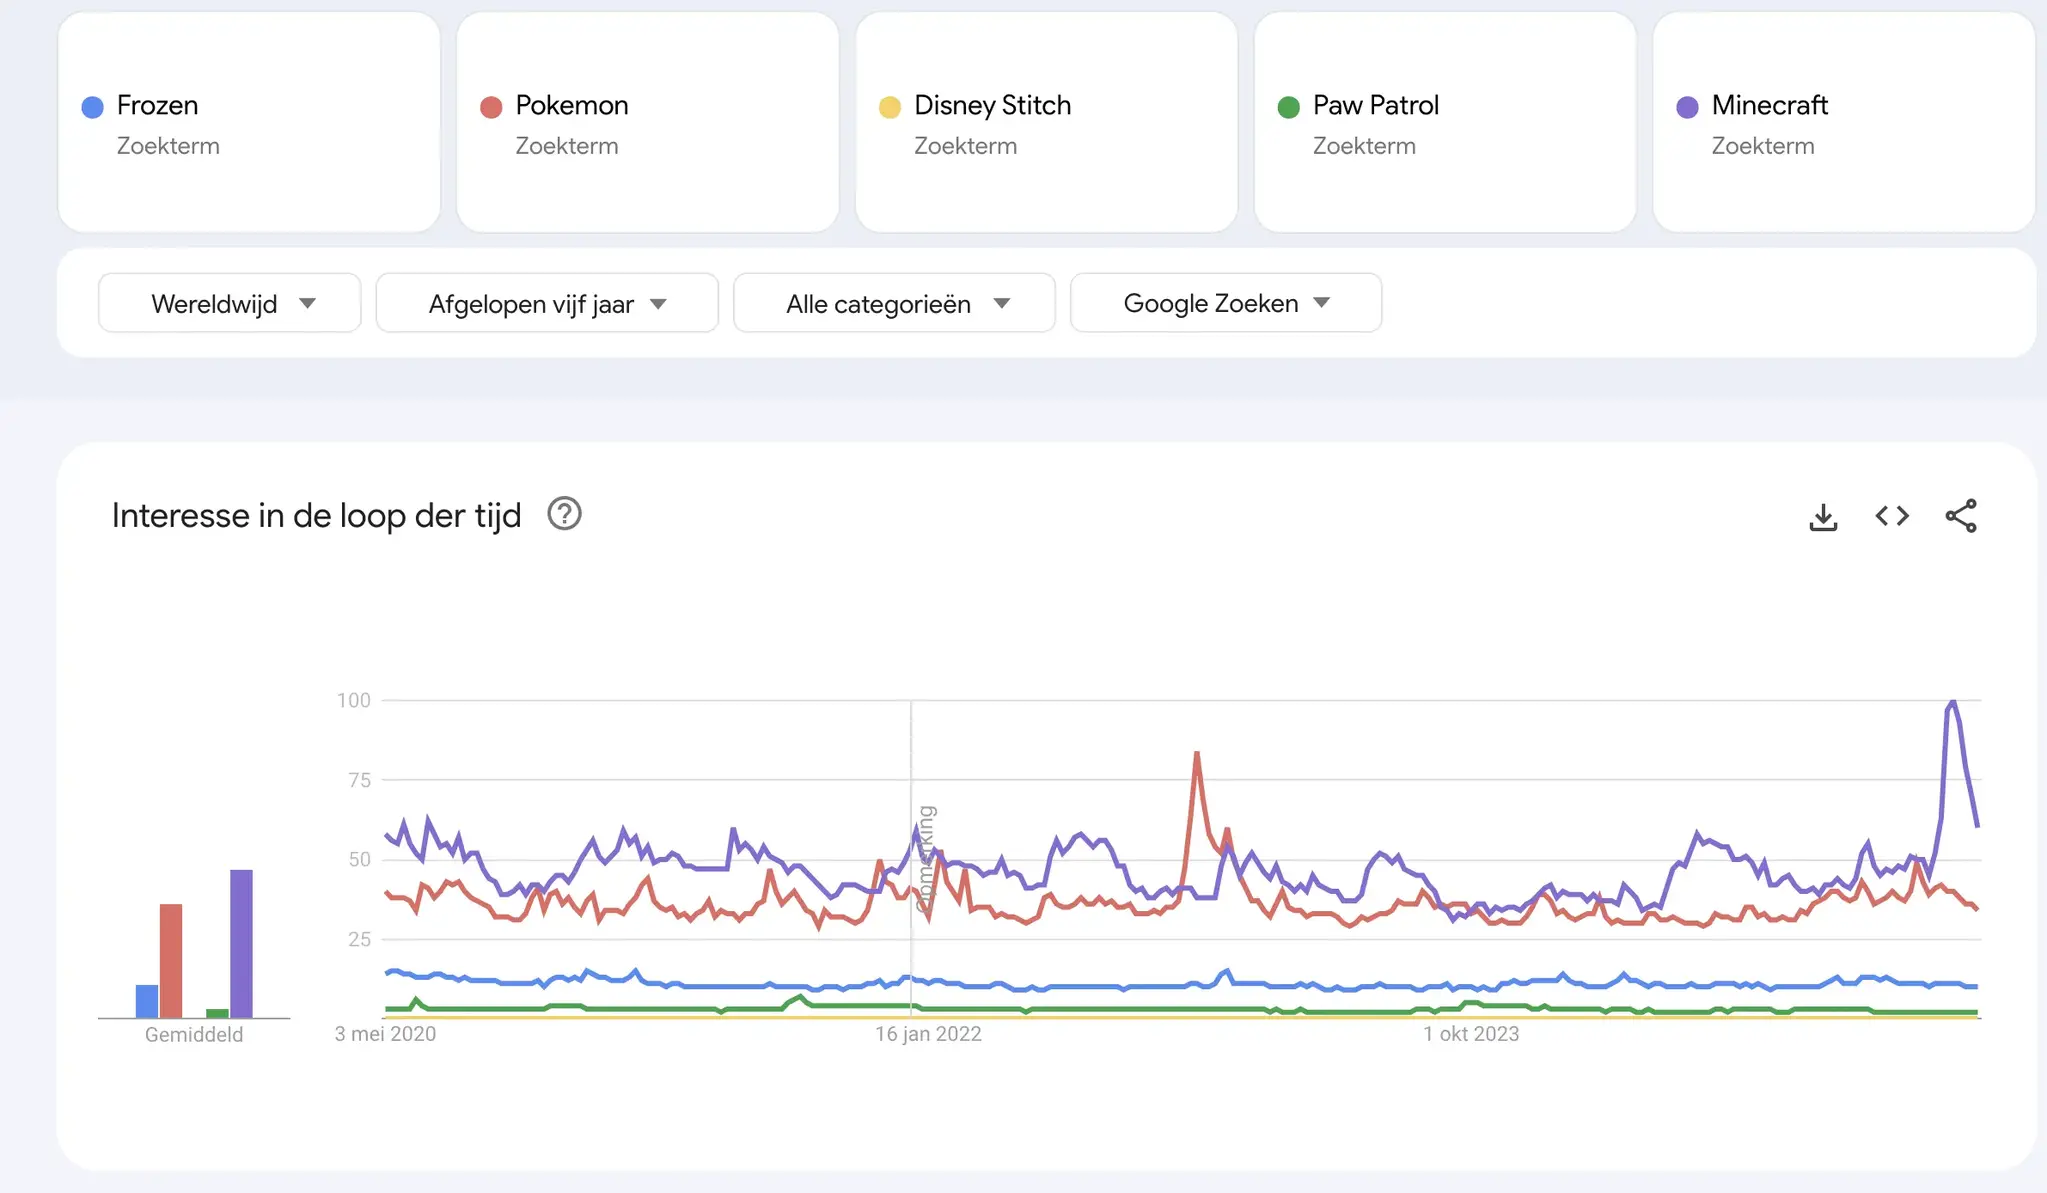Viewport: 2047px width, 1193px height.
Task: Click the purple Minecraft color dot
Action: pyautogui.click(x=1687, y=107)
